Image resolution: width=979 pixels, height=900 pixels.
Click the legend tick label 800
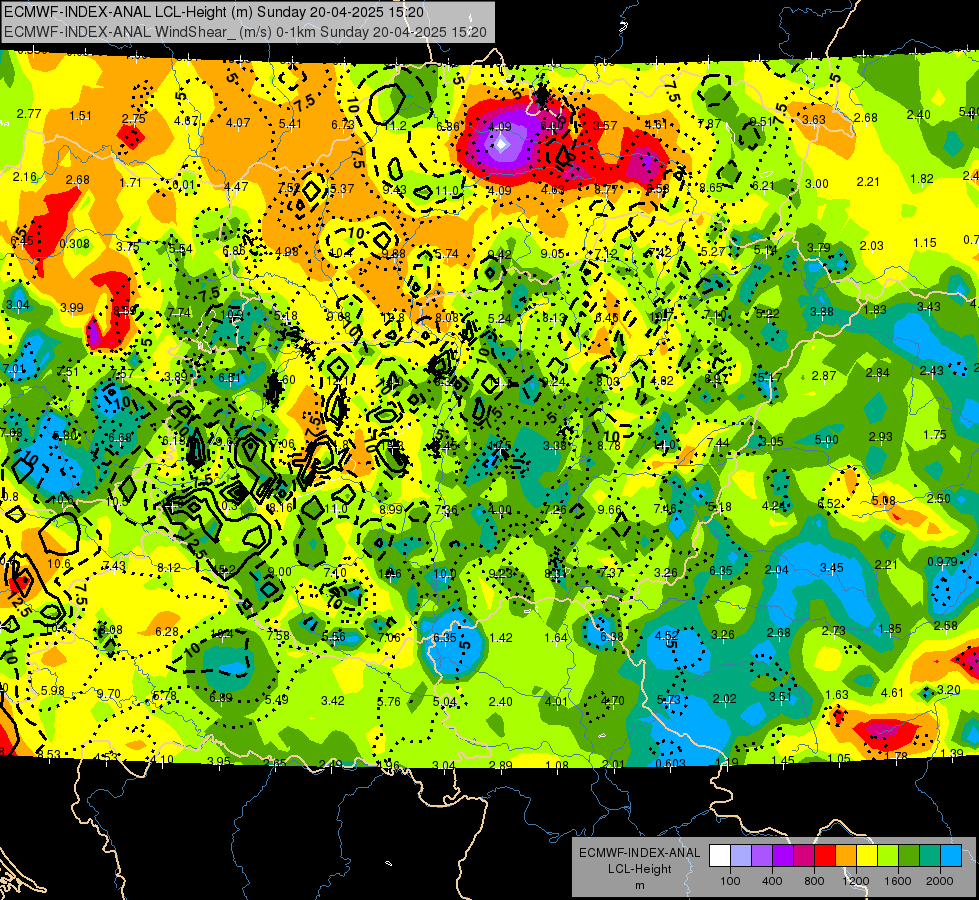pos(814,881)
